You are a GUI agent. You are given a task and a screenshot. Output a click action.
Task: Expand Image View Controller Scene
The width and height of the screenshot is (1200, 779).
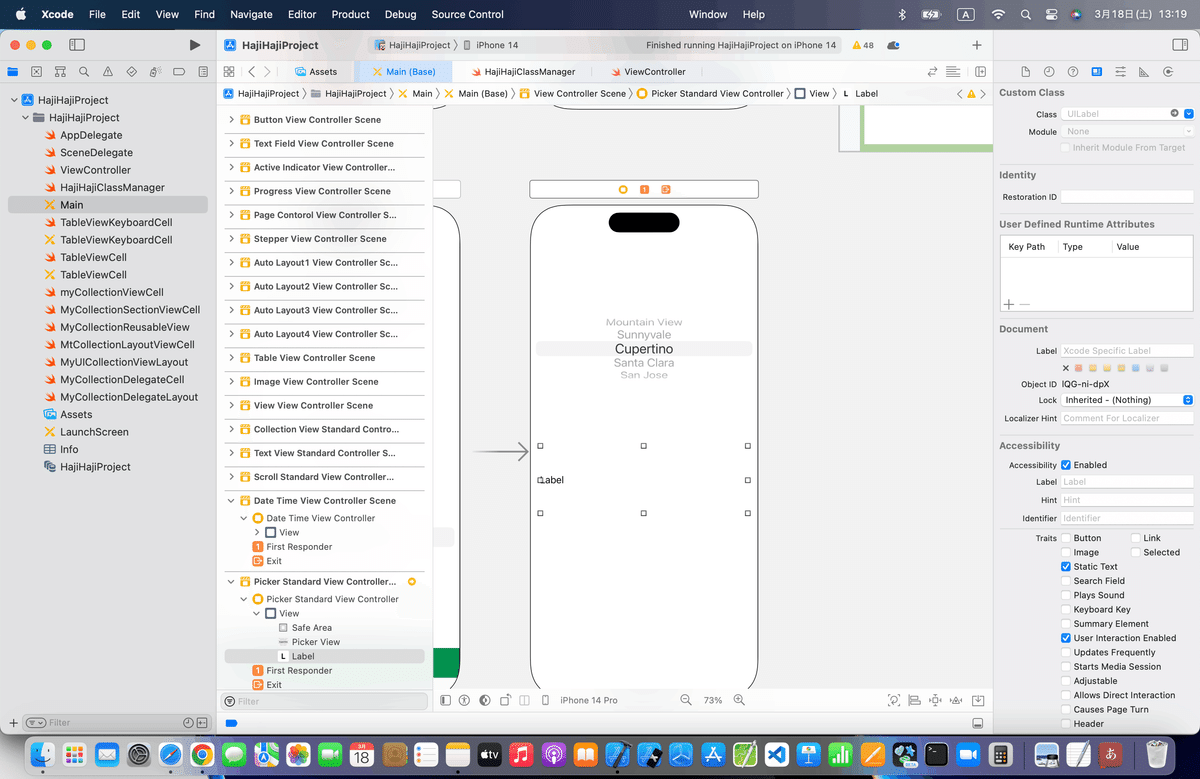[x=231, y=382]
